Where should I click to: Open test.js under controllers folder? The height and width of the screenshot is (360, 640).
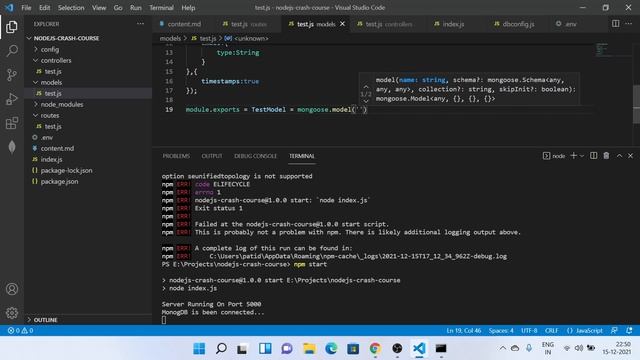[53, 71]
